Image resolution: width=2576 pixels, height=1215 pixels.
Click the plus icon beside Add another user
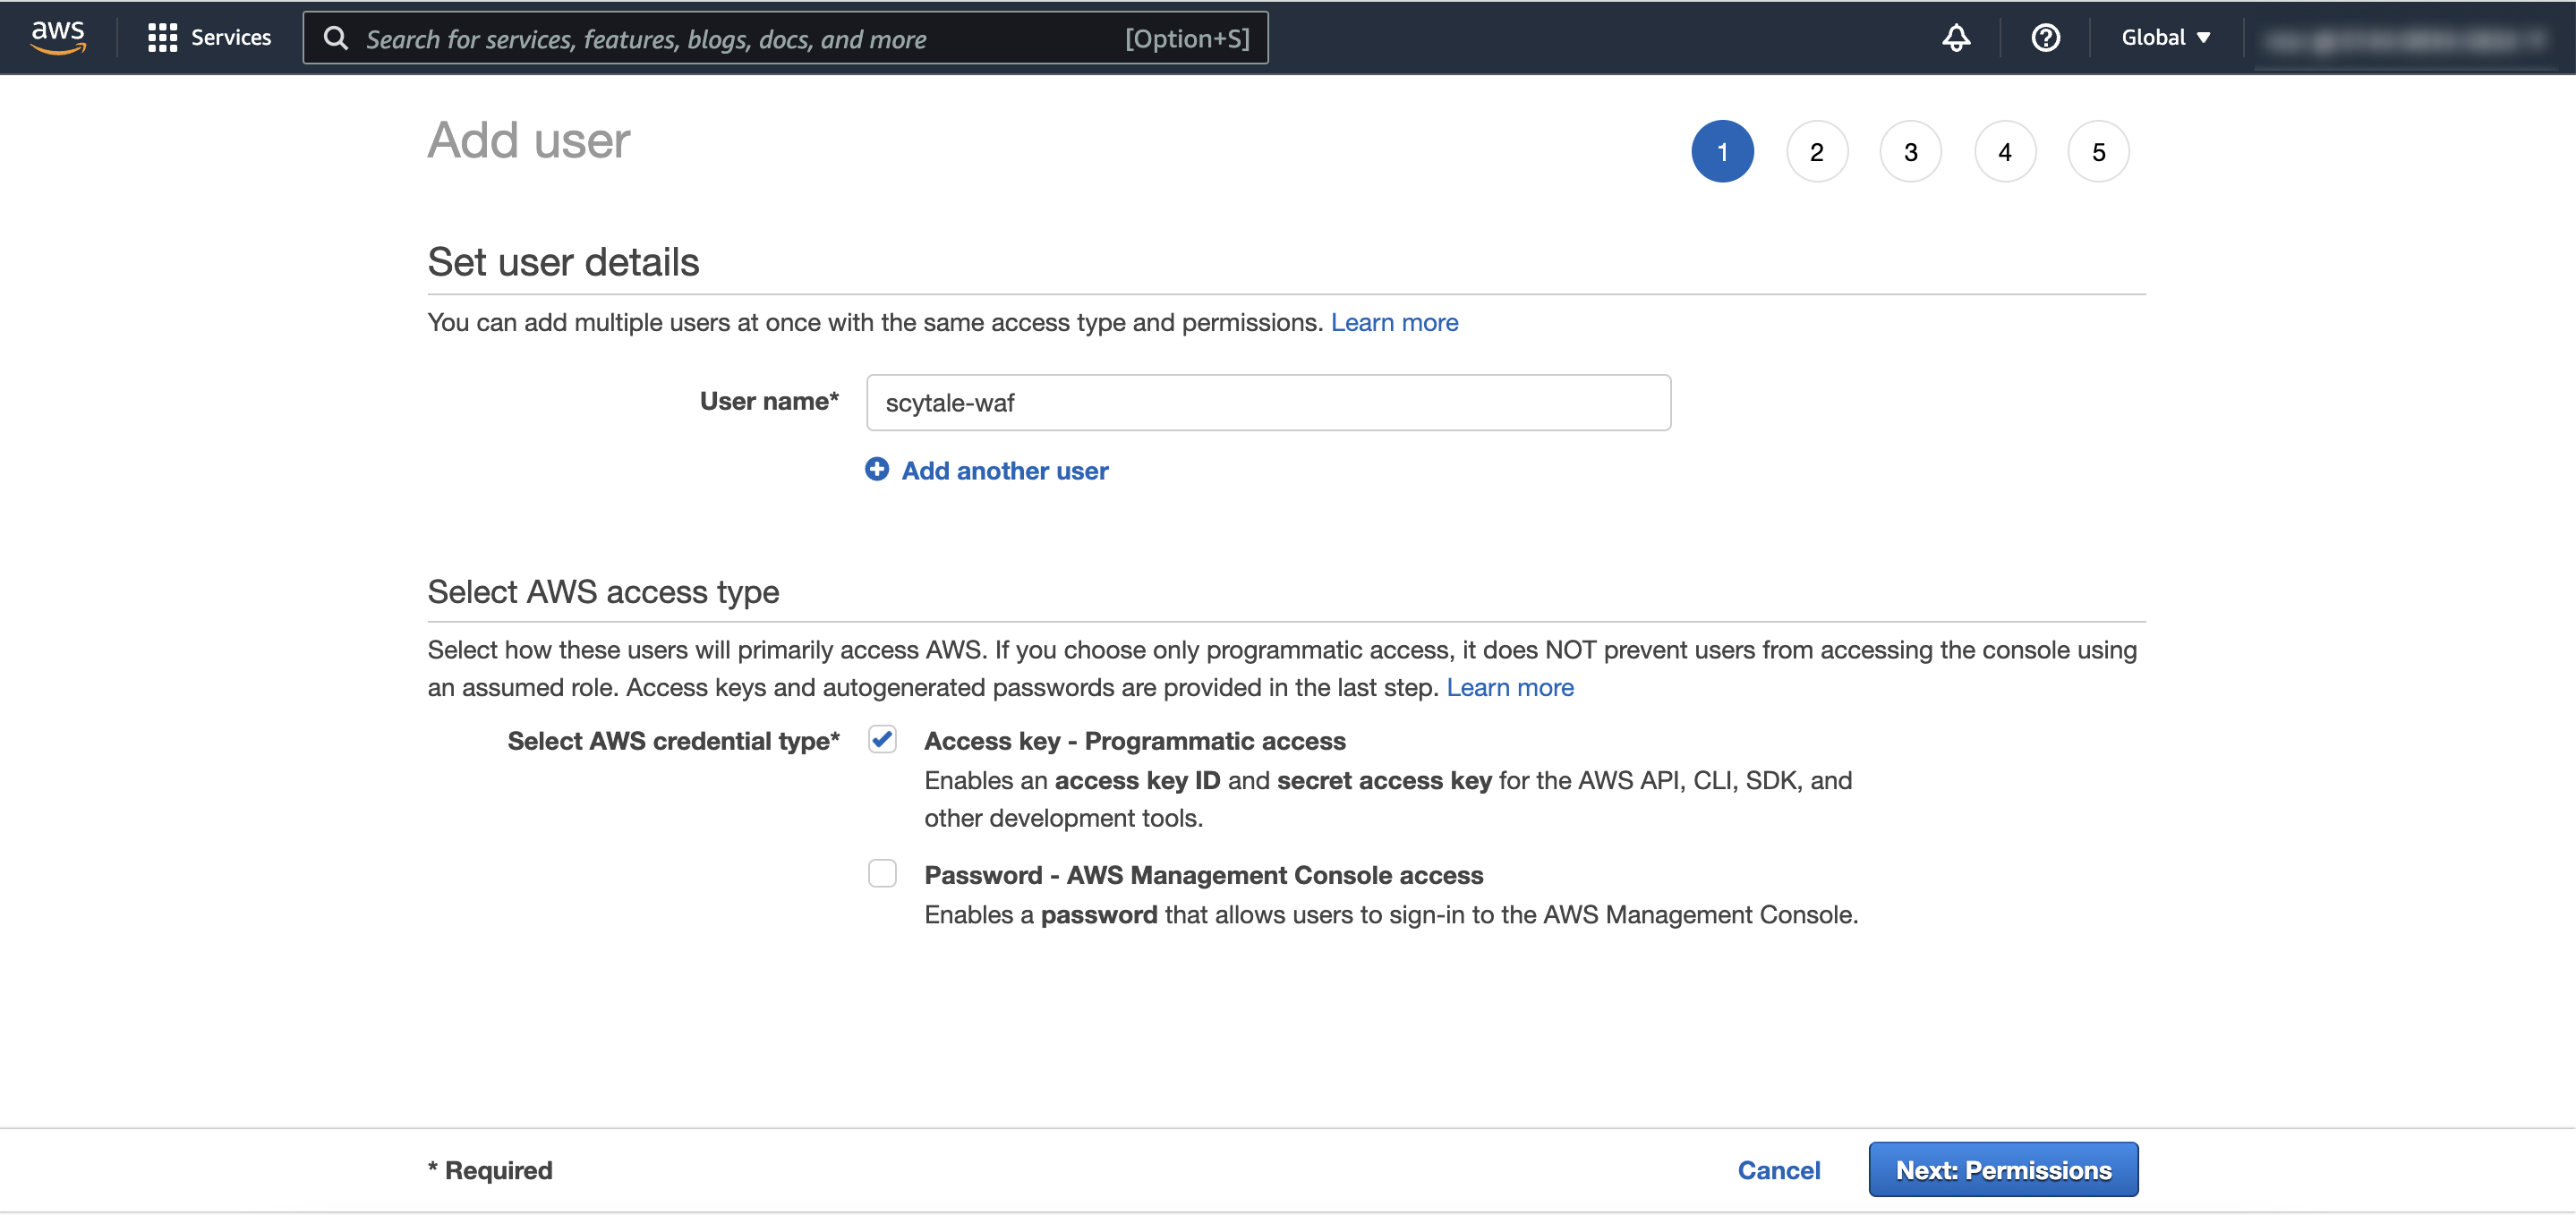(877, 469)
